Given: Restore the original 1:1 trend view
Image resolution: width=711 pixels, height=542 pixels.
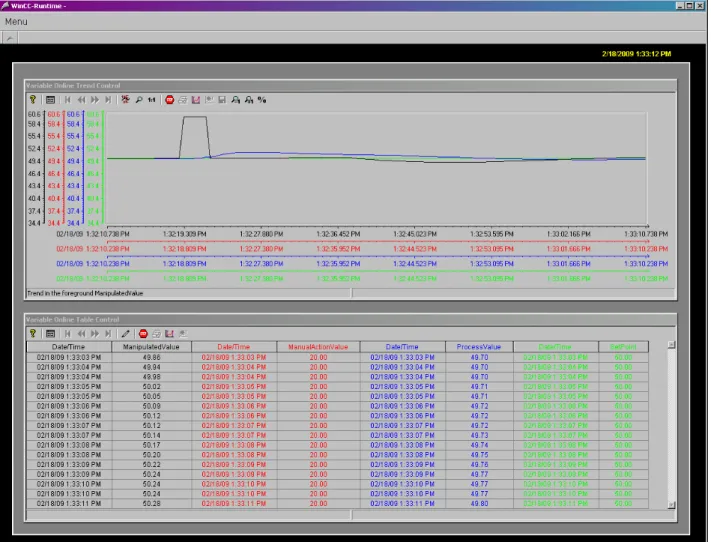Looking at the screenshot, I should point(151,100).
